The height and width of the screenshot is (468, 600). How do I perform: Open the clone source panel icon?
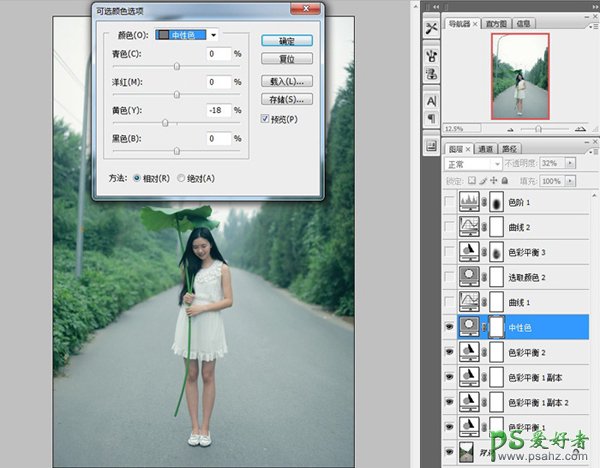point(431,73)
